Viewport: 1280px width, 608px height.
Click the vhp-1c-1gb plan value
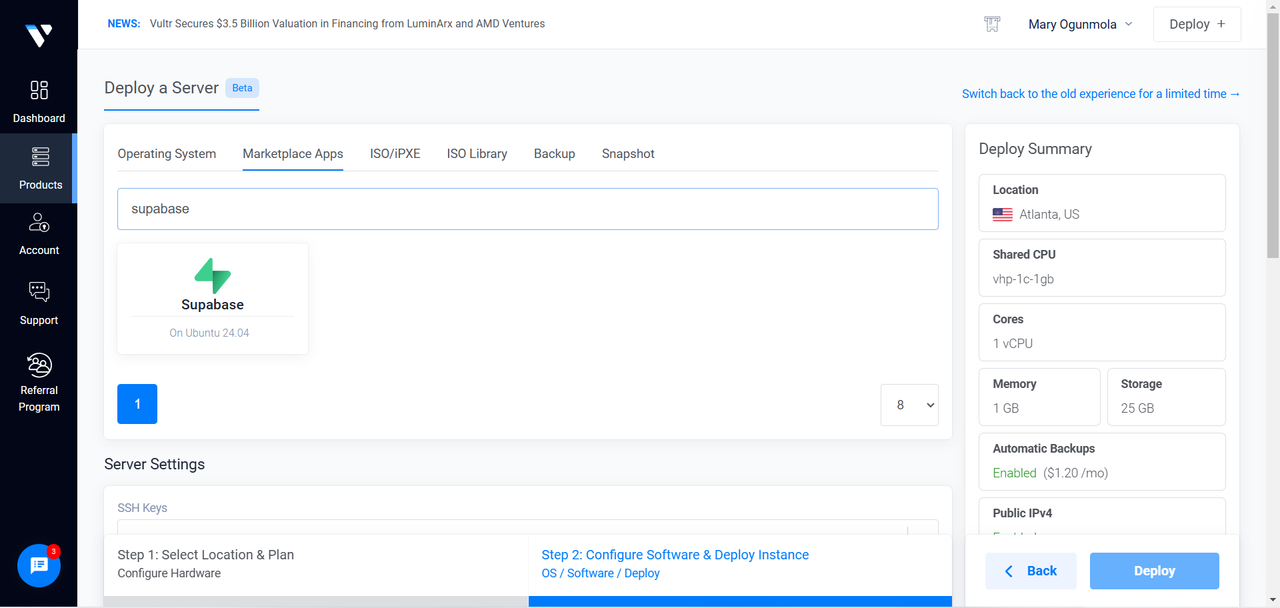[1023, 279]
